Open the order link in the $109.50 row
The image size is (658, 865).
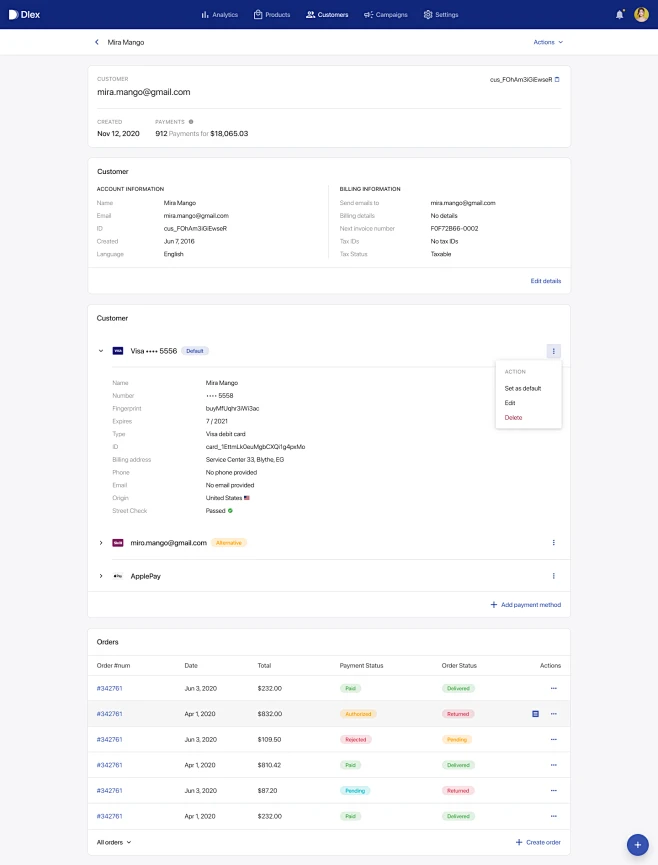(x=109, y=739)
